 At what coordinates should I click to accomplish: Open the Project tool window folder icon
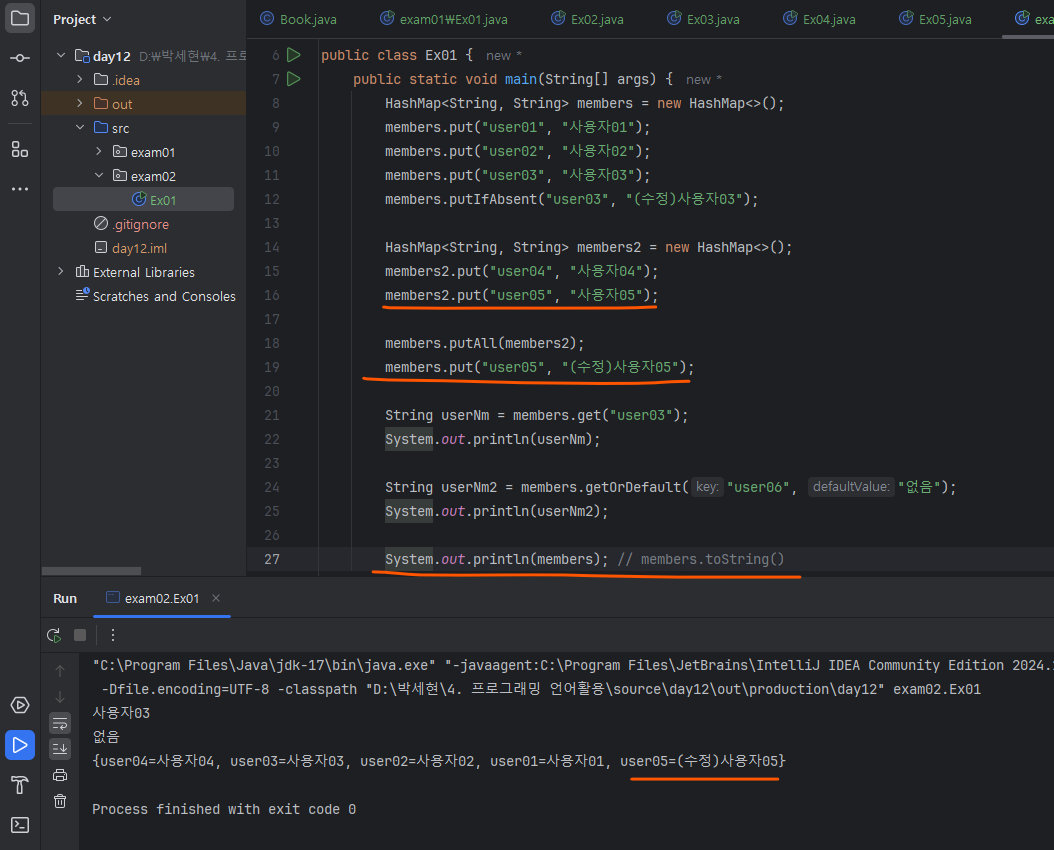(x=20, y=18)
